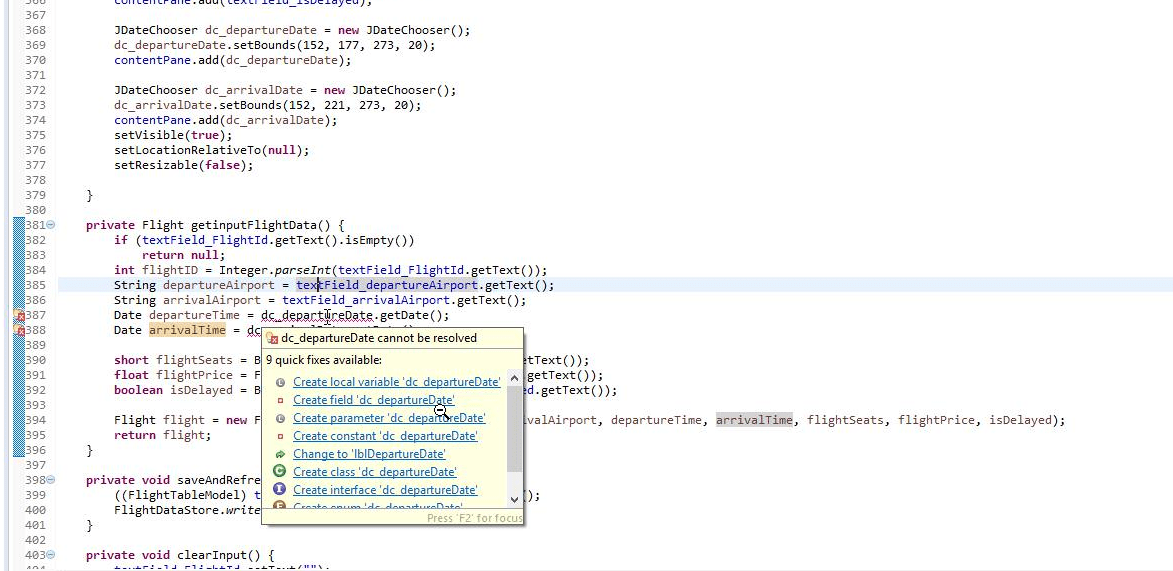Click highlighted 'arrivalTime' argument on line 394
The image size is (1173, 571).
[754, 420]
